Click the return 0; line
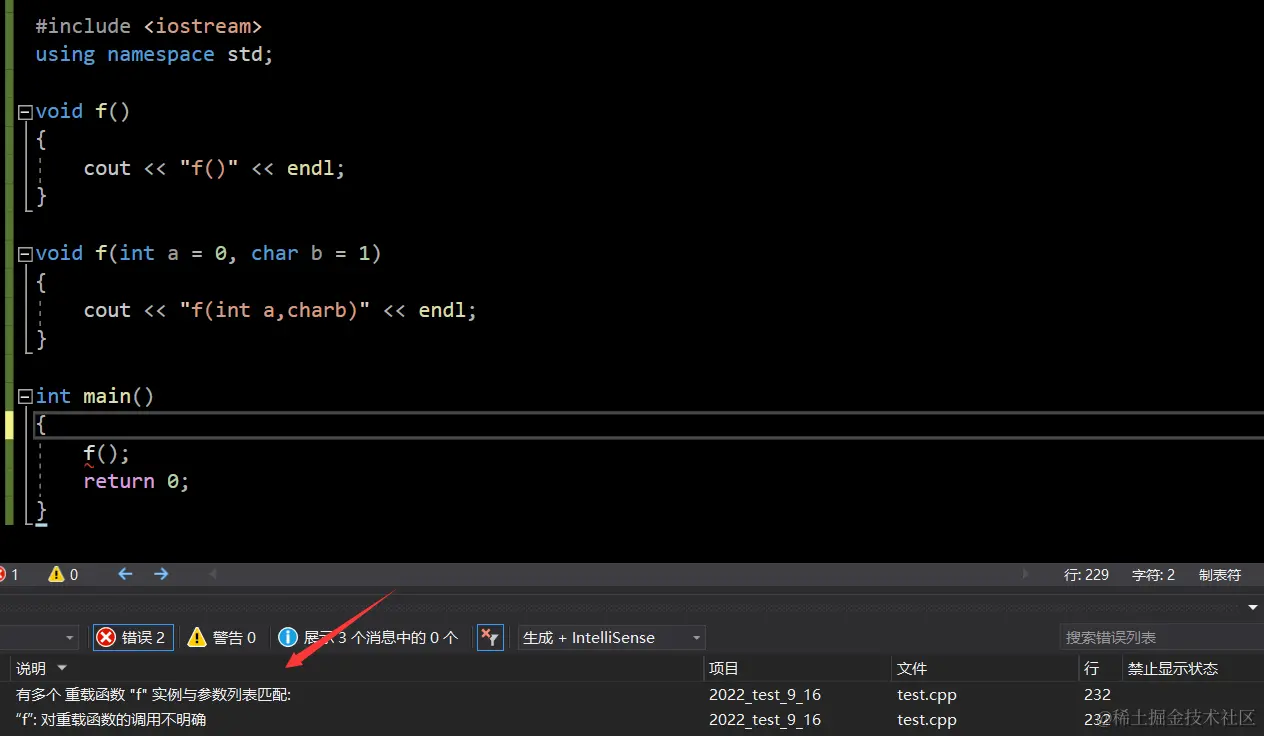This screenshot has width=1264, height=736. (x=136, y=481)
